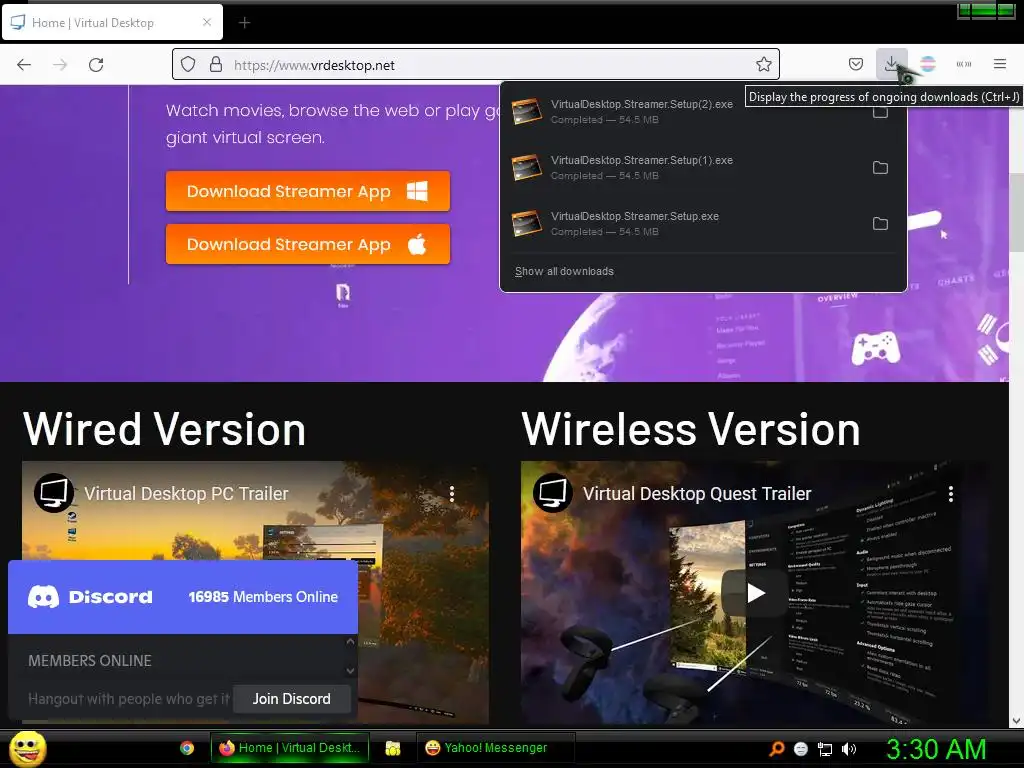Image resolution: width=1024 pixels, height=768 pixels.
Task: Open Quest Trailer video options menu
Action: click(951, 494)
